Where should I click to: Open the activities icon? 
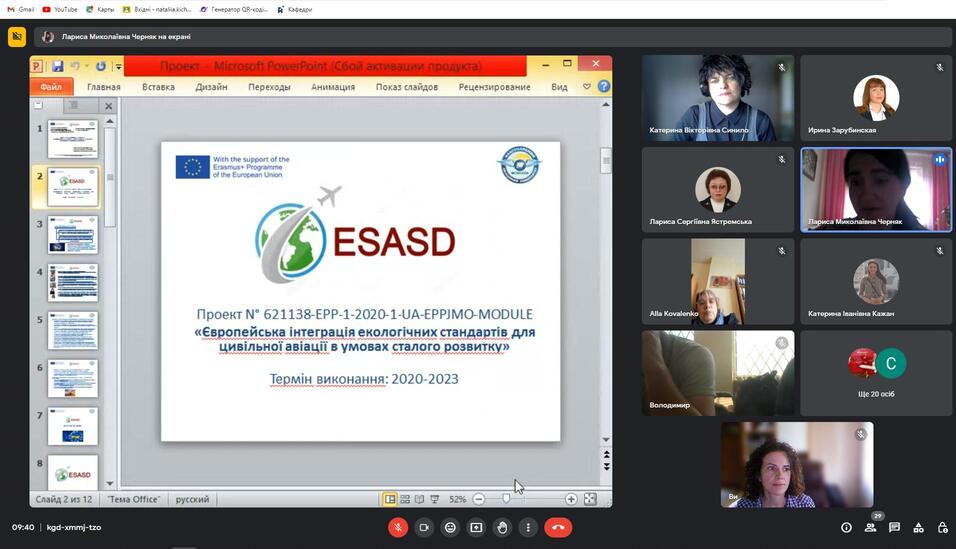click(x=918, y=527)
